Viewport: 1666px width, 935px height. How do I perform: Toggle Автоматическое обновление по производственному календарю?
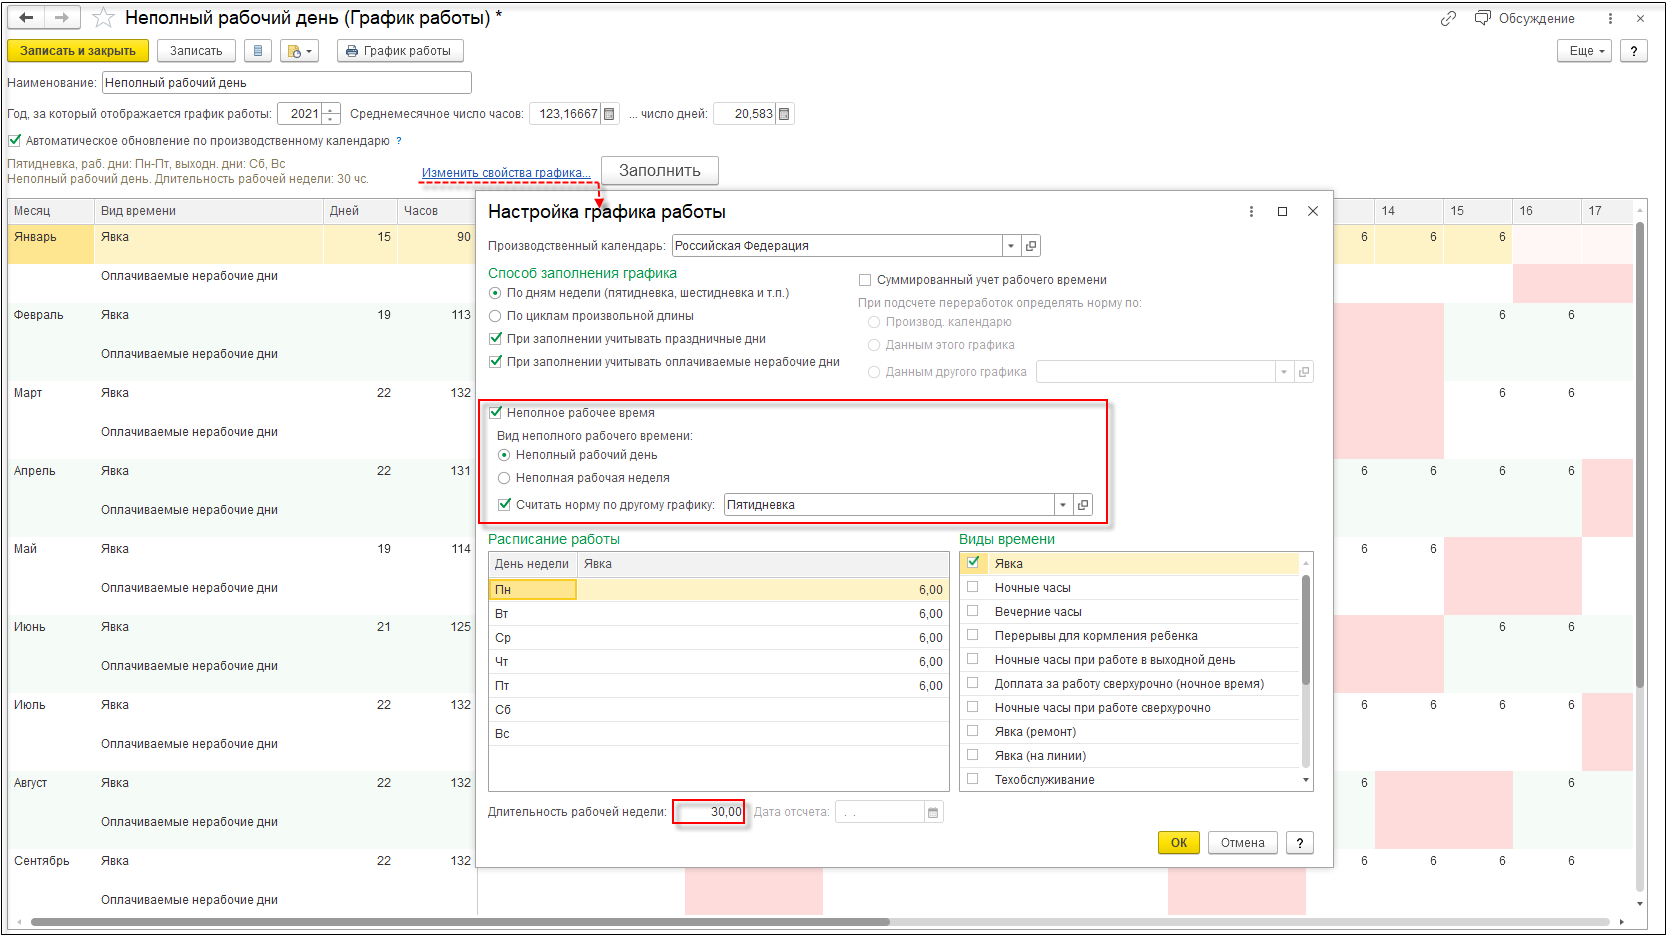[15, 141]
